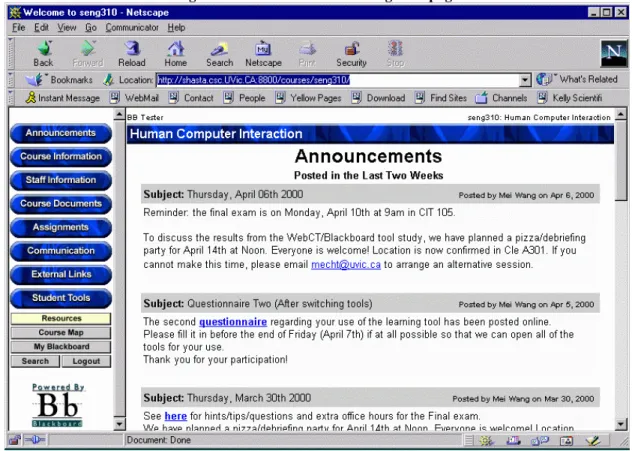Click the Download bookmark

(x=378, y=98)
